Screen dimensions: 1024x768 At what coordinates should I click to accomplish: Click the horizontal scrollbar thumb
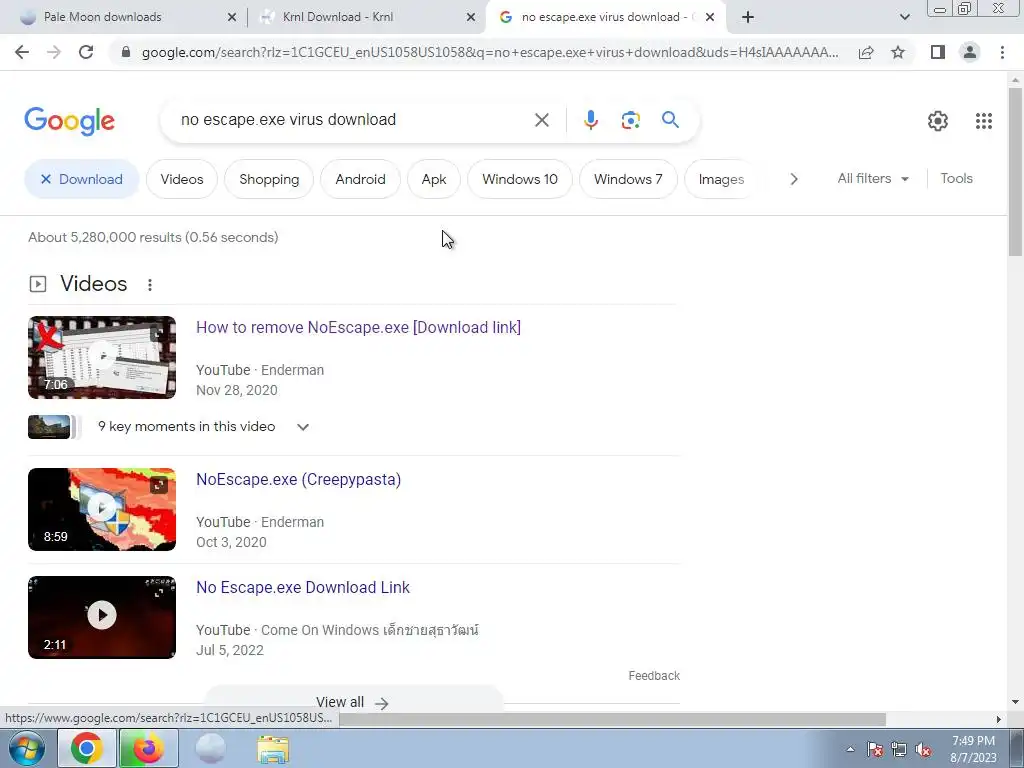click(x=613, y=719)
